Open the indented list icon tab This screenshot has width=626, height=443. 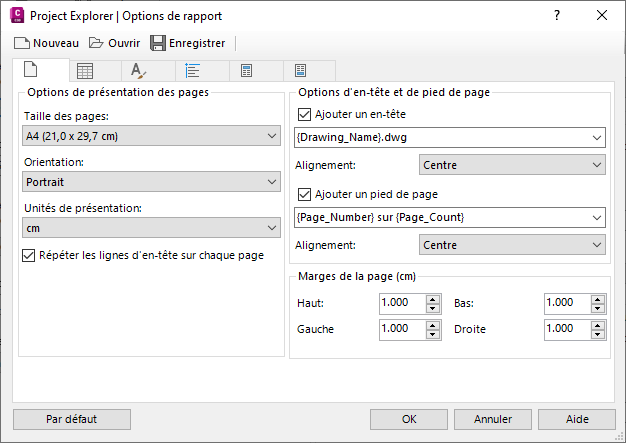click(193, 71)
